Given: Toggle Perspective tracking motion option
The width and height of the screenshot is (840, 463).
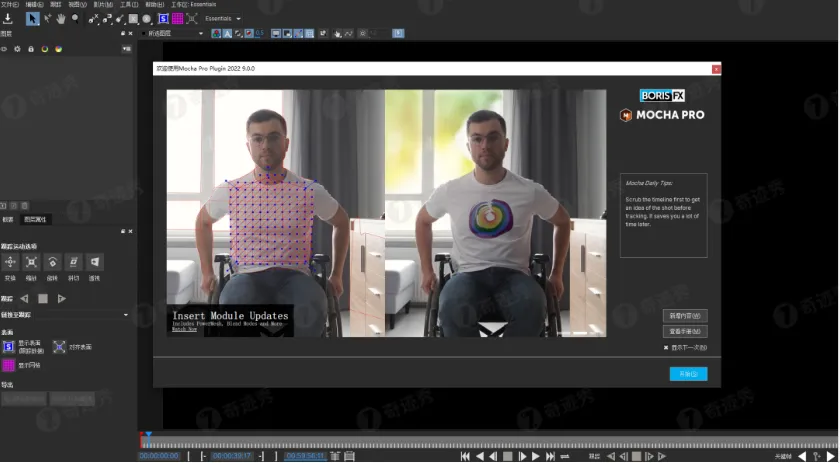Looking at the screenshot, I should click(95, 262).
